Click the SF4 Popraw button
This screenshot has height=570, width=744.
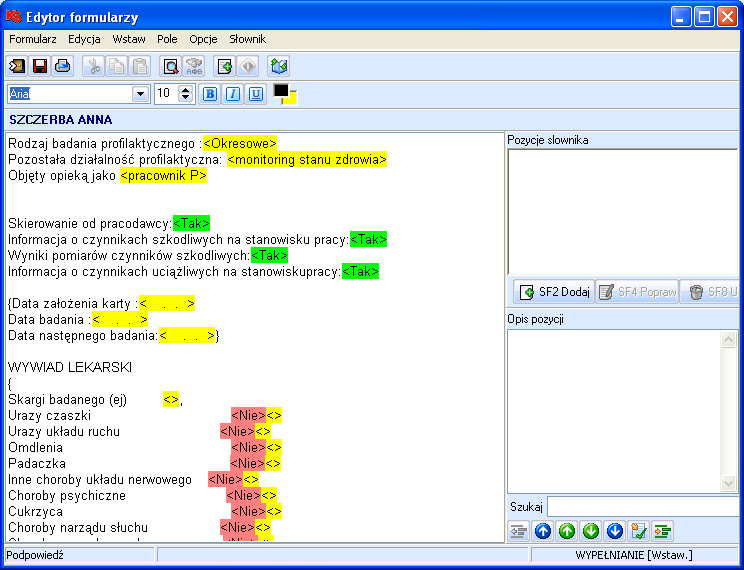point(637,292)
